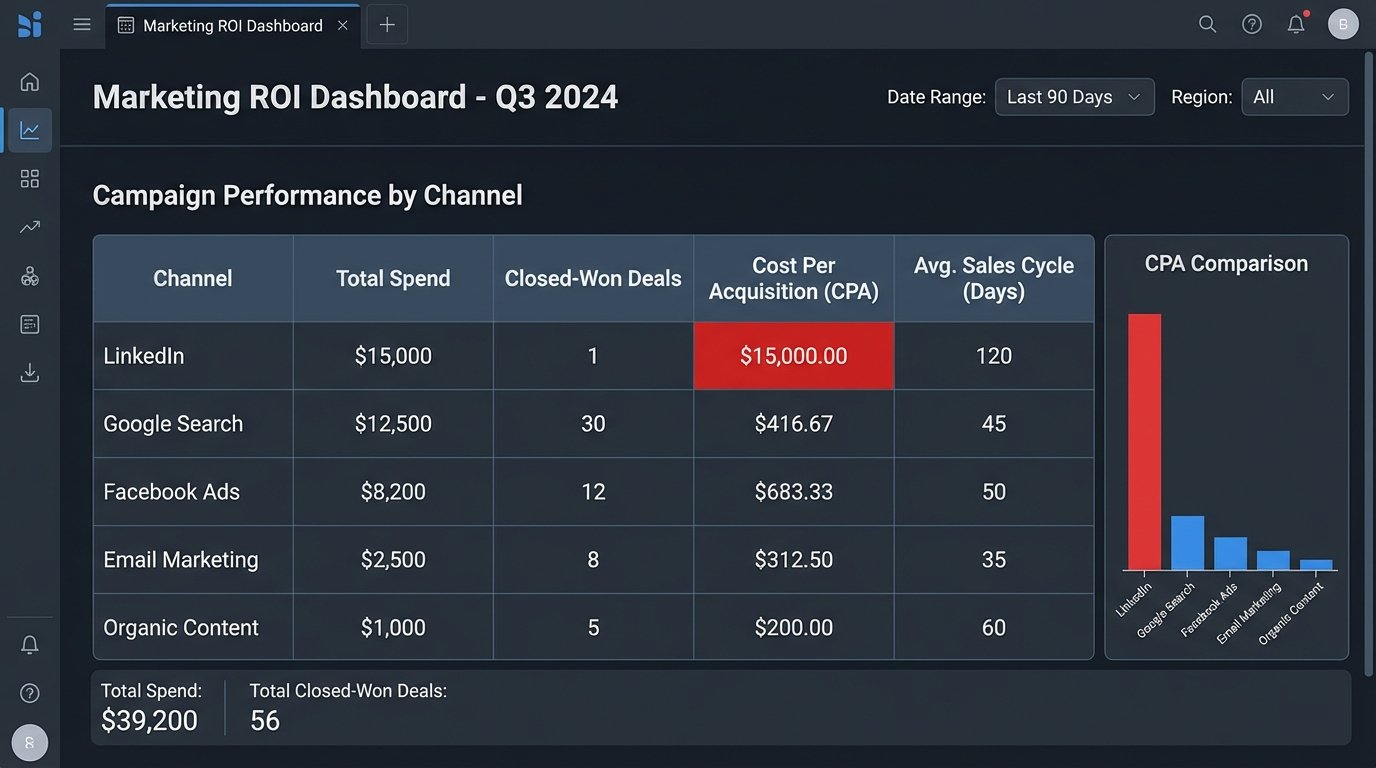Select the Reports document icon
1376x768 pixels.
[29, 323]
